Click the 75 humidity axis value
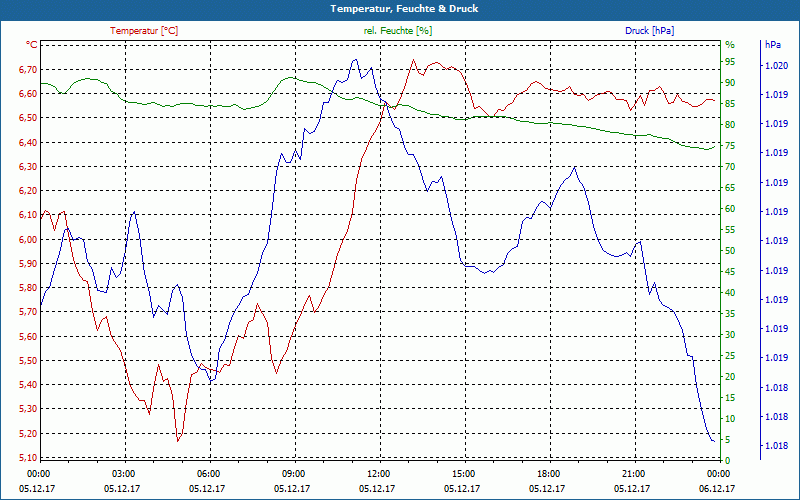Viewport: 800px width, 500px height. tap(730, 146)
